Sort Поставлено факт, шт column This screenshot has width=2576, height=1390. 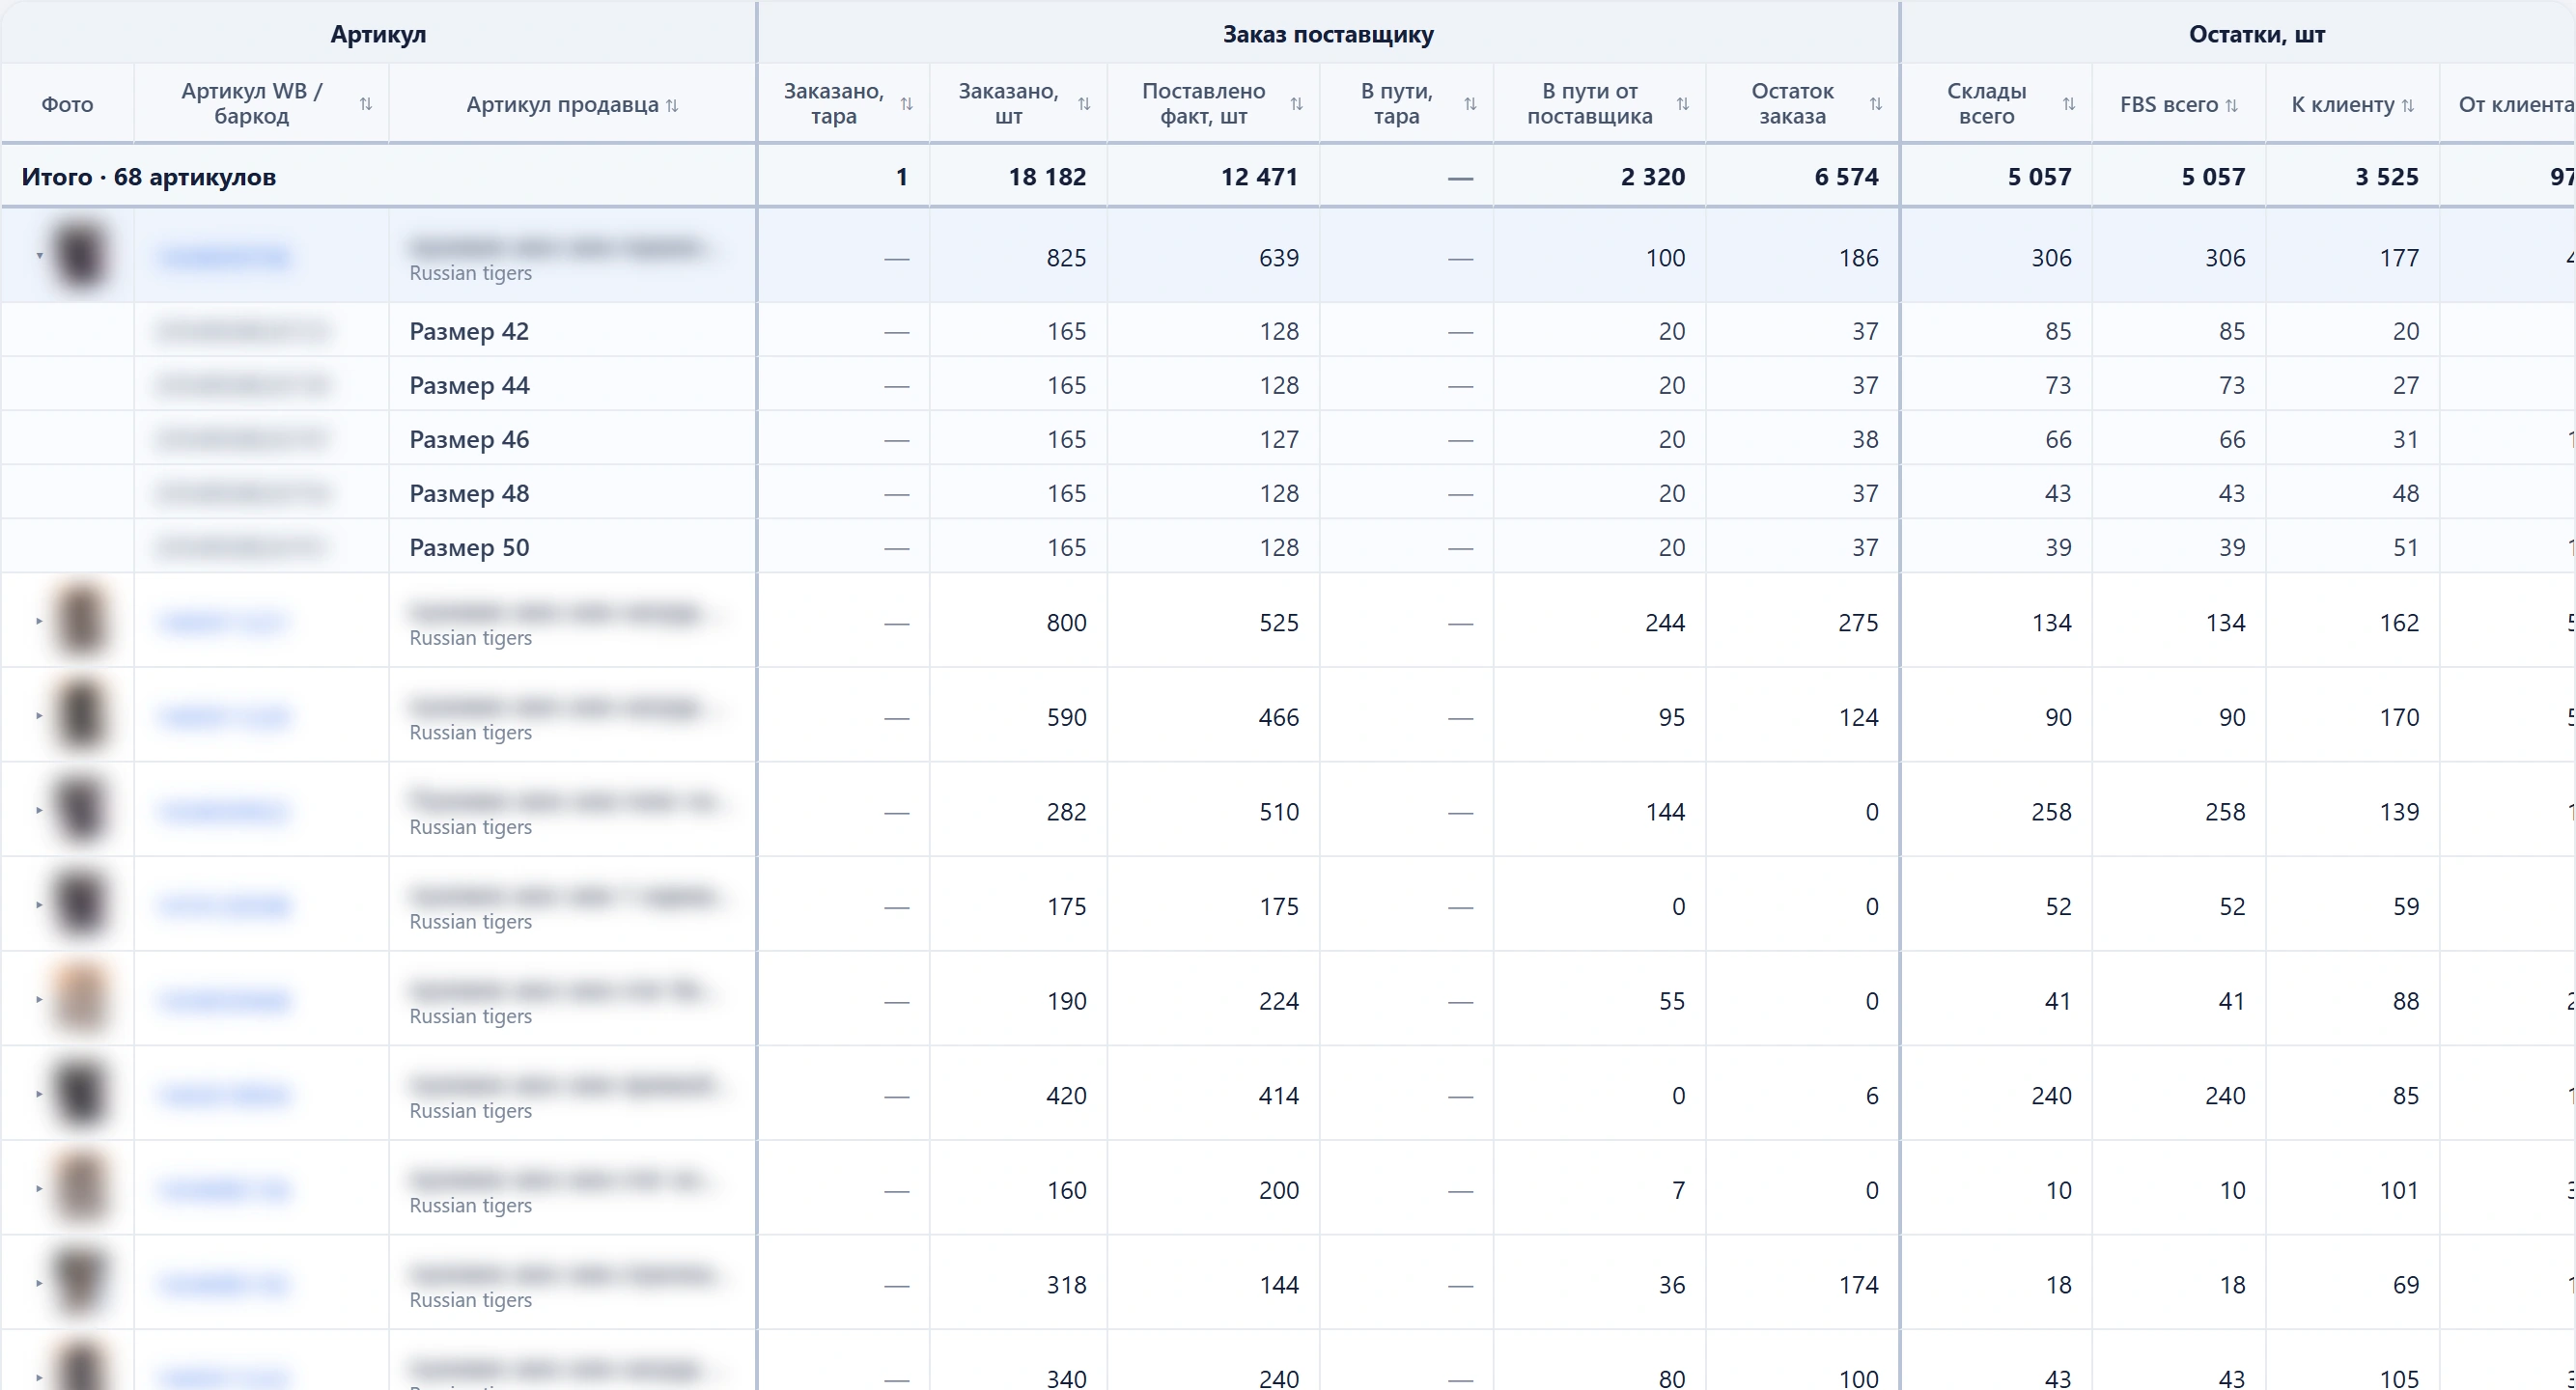(1297, 104)
